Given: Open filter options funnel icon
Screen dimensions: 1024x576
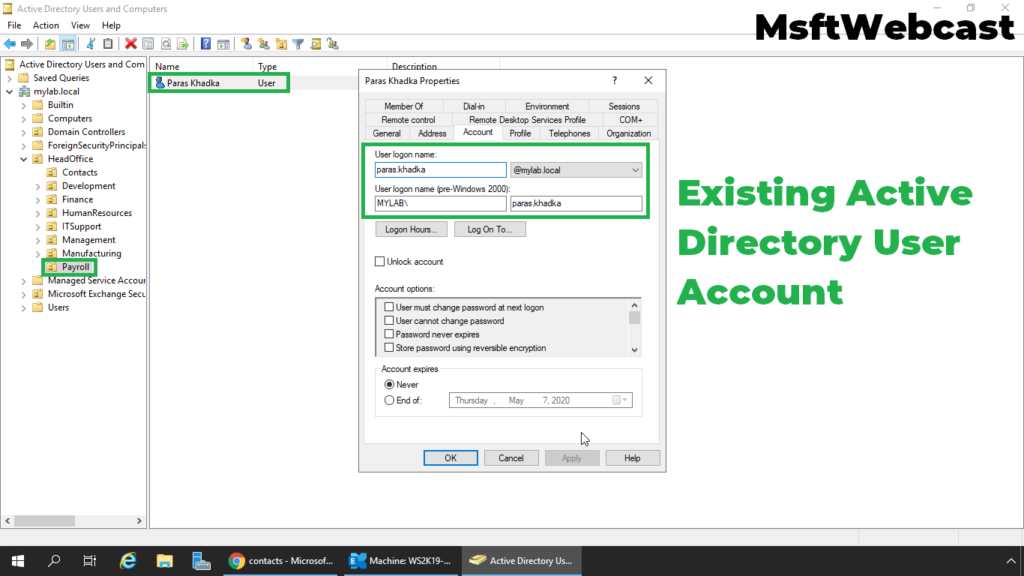Looking at the screenshot, I should [298, 44].
